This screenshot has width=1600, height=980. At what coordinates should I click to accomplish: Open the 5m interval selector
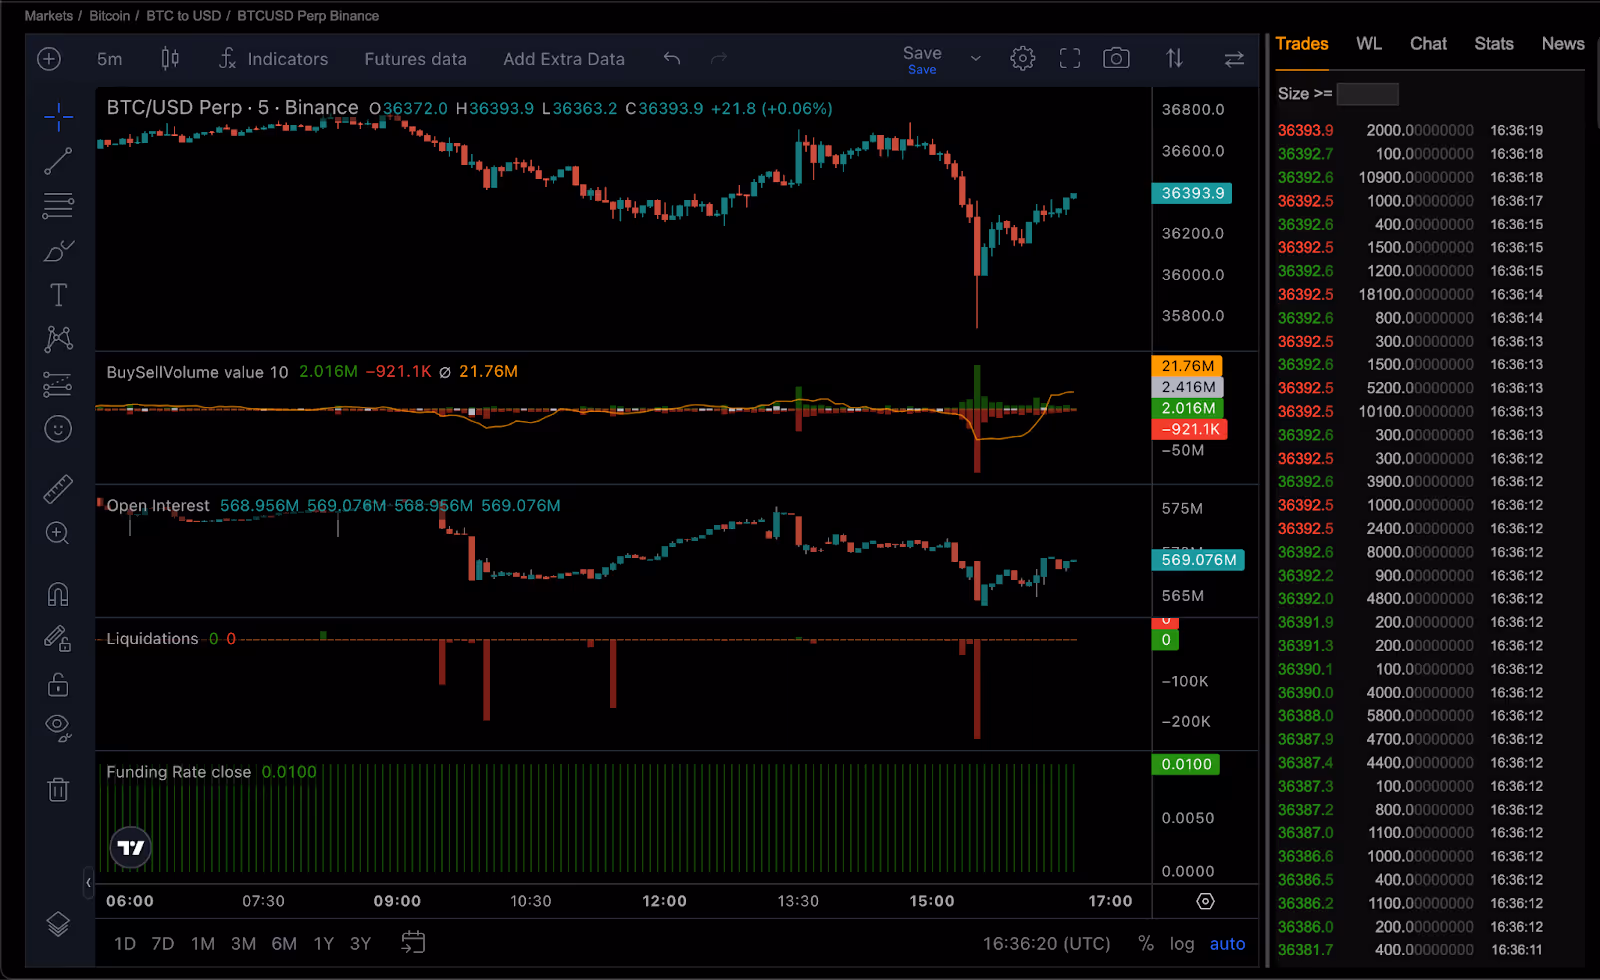coord(109,58)
